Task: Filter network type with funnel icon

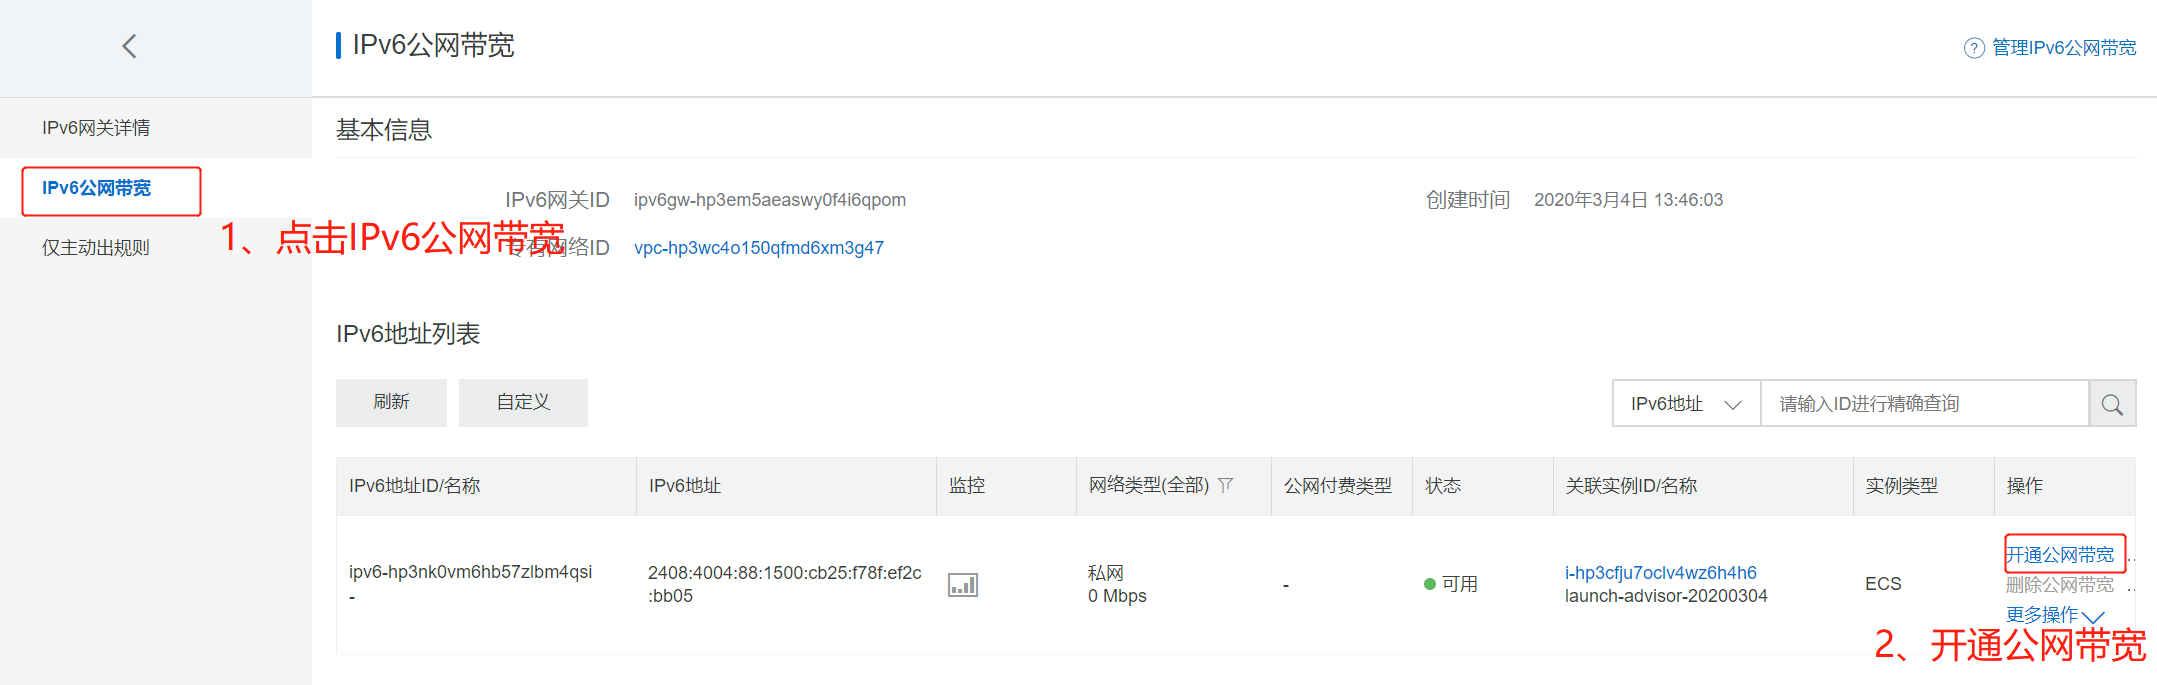Action: click(x=1226, y=485)
